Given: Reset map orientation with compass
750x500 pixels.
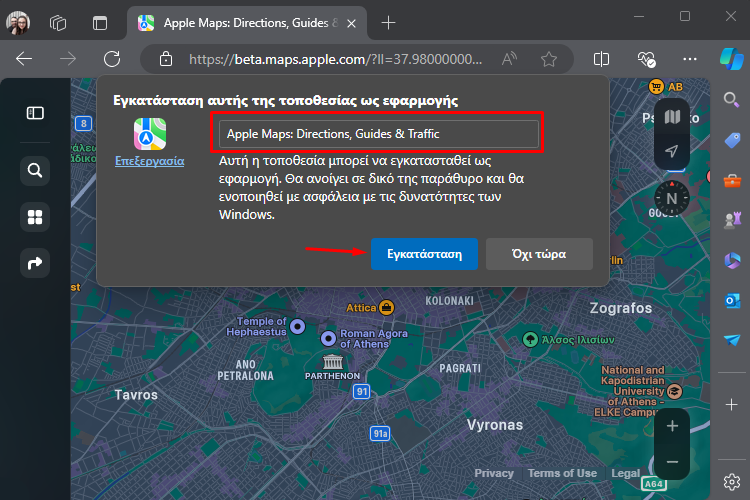Looking at the screenshot, I should (672, 198).
